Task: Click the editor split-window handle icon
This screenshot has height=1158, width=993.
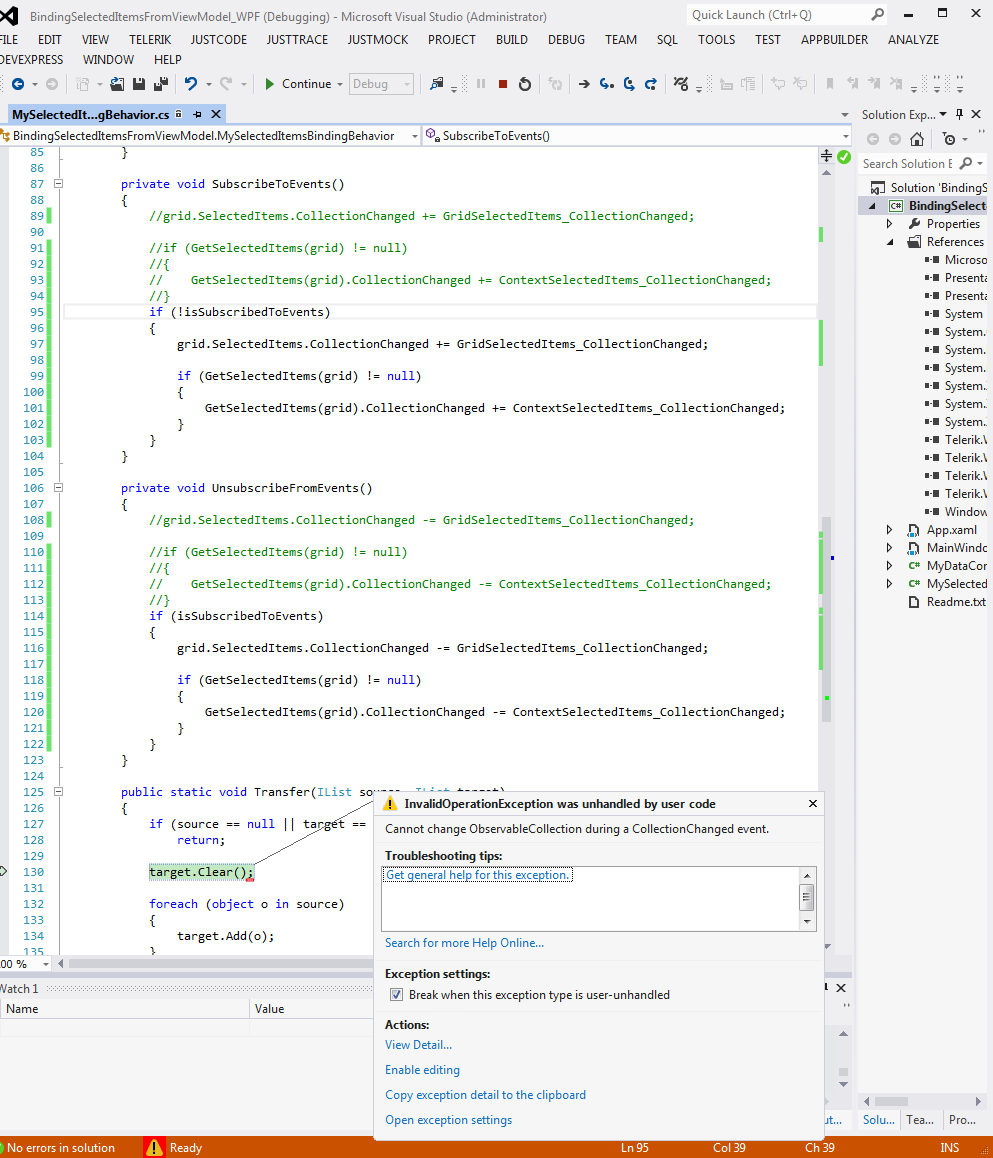Action: pyautogui.click(x=826, y=156)
